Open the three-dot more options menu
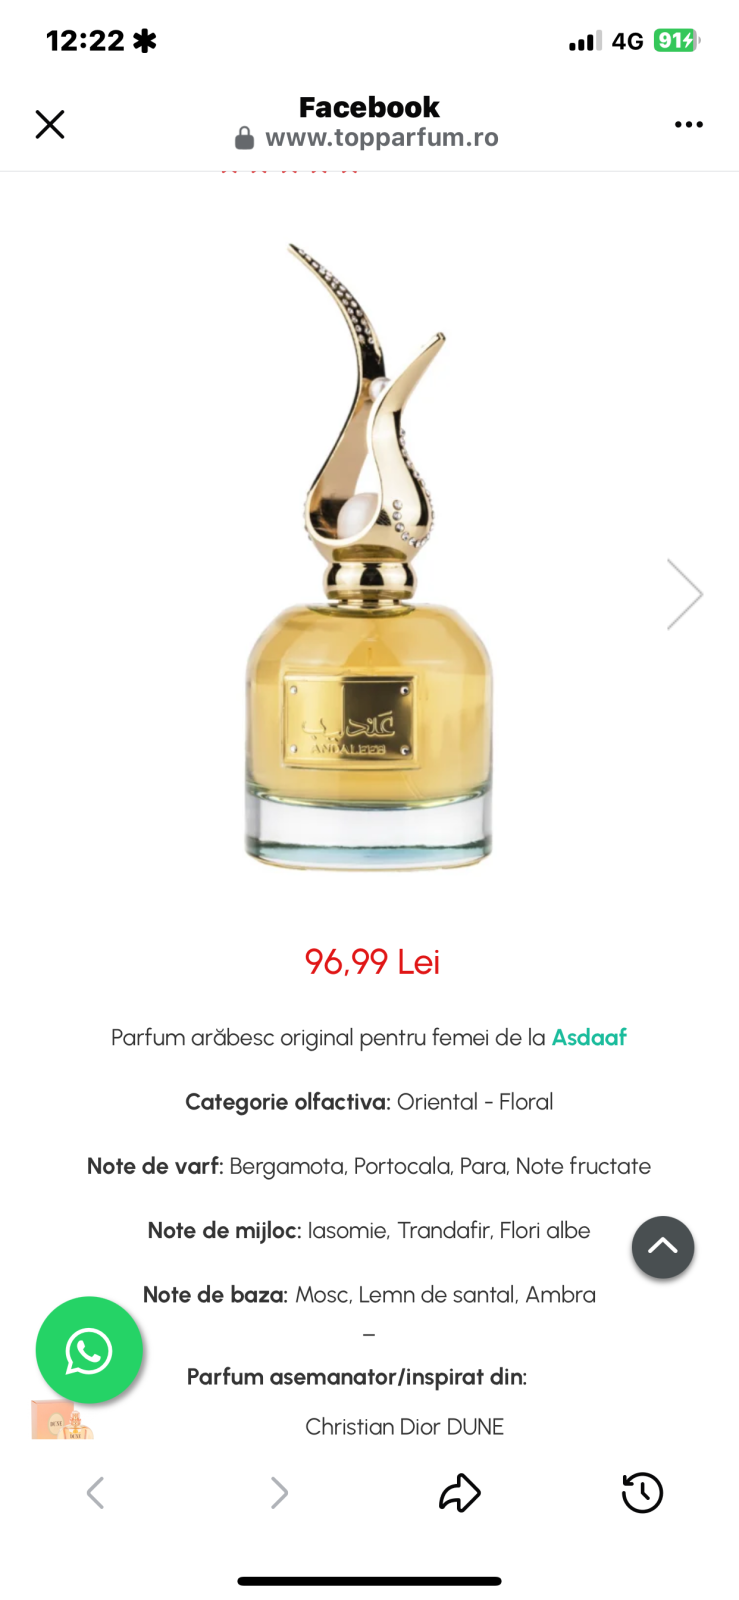739x1600 pixels. (x=688, y=124)
